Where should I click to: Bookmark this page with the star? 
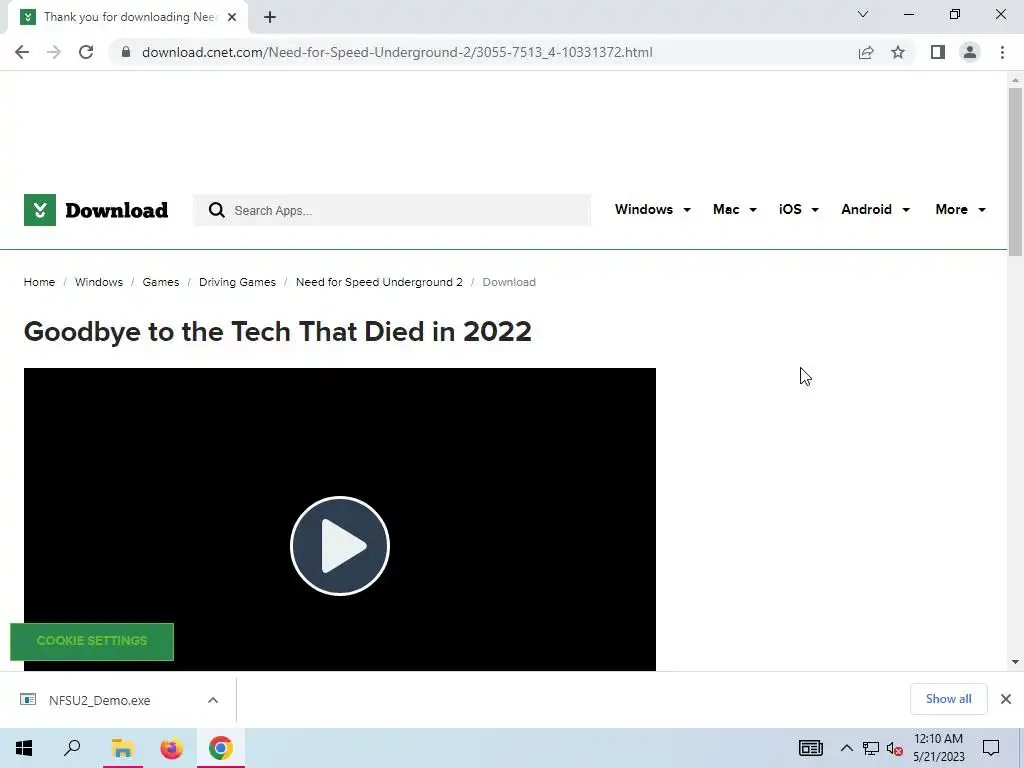pos(898,52)
